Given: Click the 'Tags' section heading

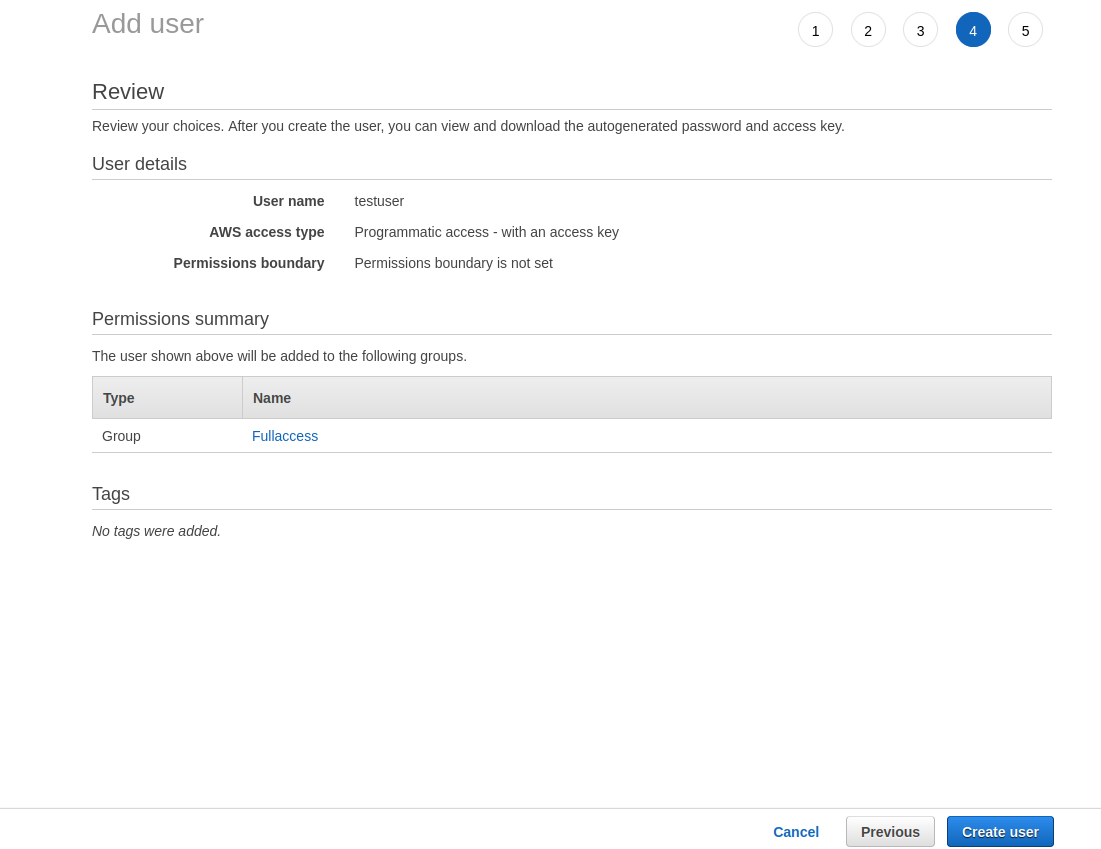Looking at the screenshot, I should coord(111,494).
